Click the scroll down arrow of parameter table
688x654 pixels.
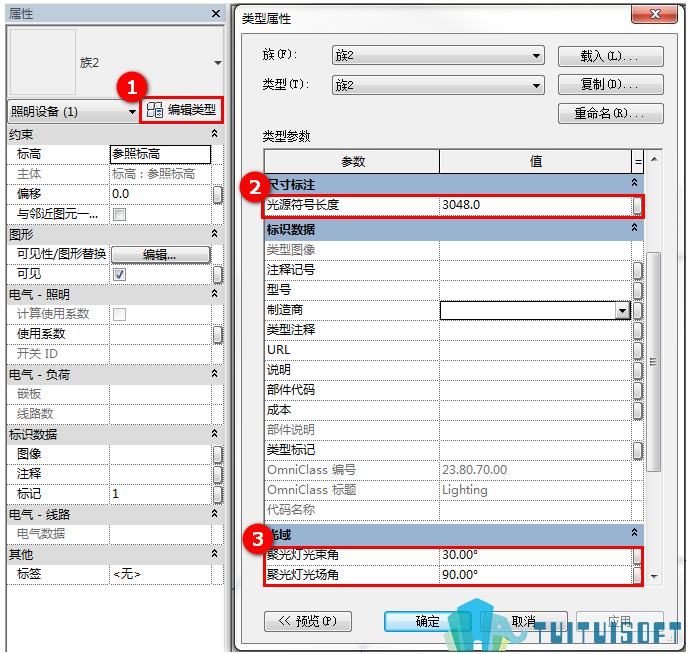(x=654, y=577)
